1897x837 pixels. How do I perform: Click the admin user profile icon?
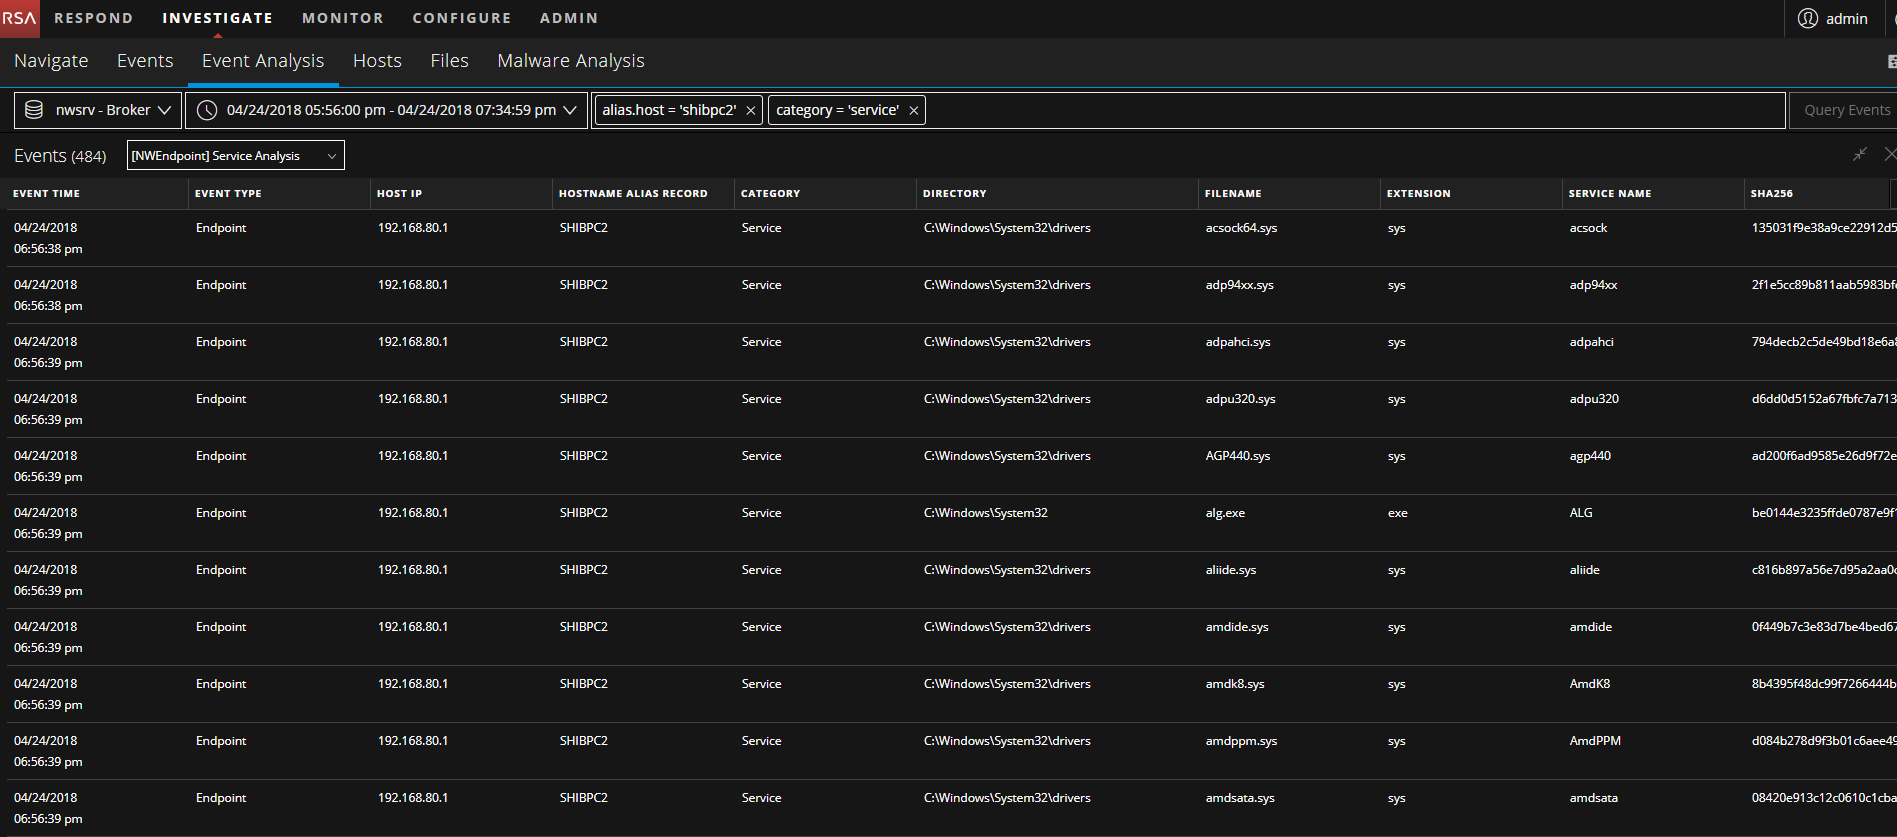pos(1807,19)
